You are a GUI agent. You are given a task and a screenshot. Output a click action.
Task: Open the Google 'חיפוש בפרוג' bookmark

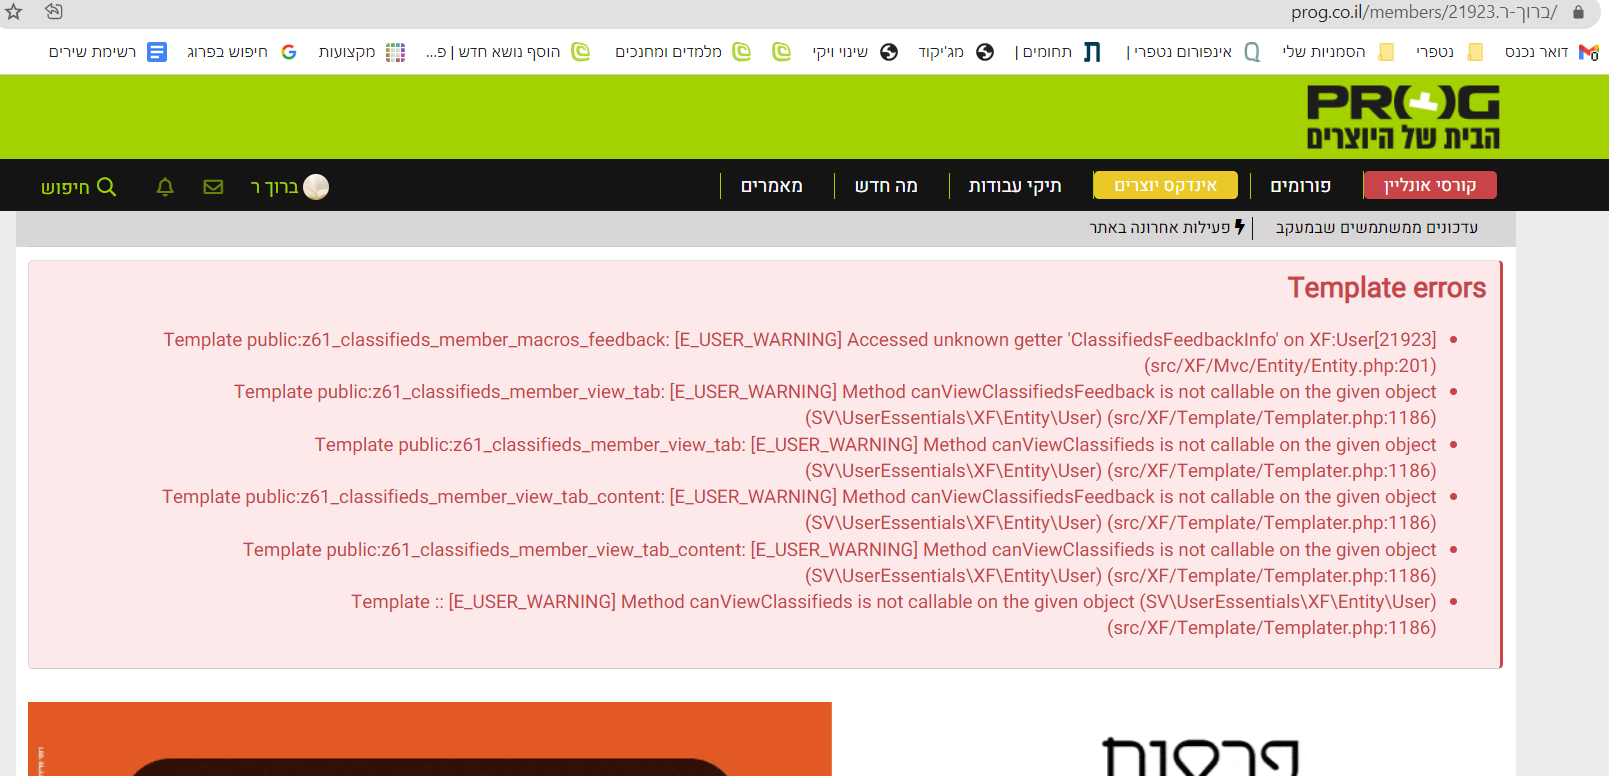[x=242, y=52]
